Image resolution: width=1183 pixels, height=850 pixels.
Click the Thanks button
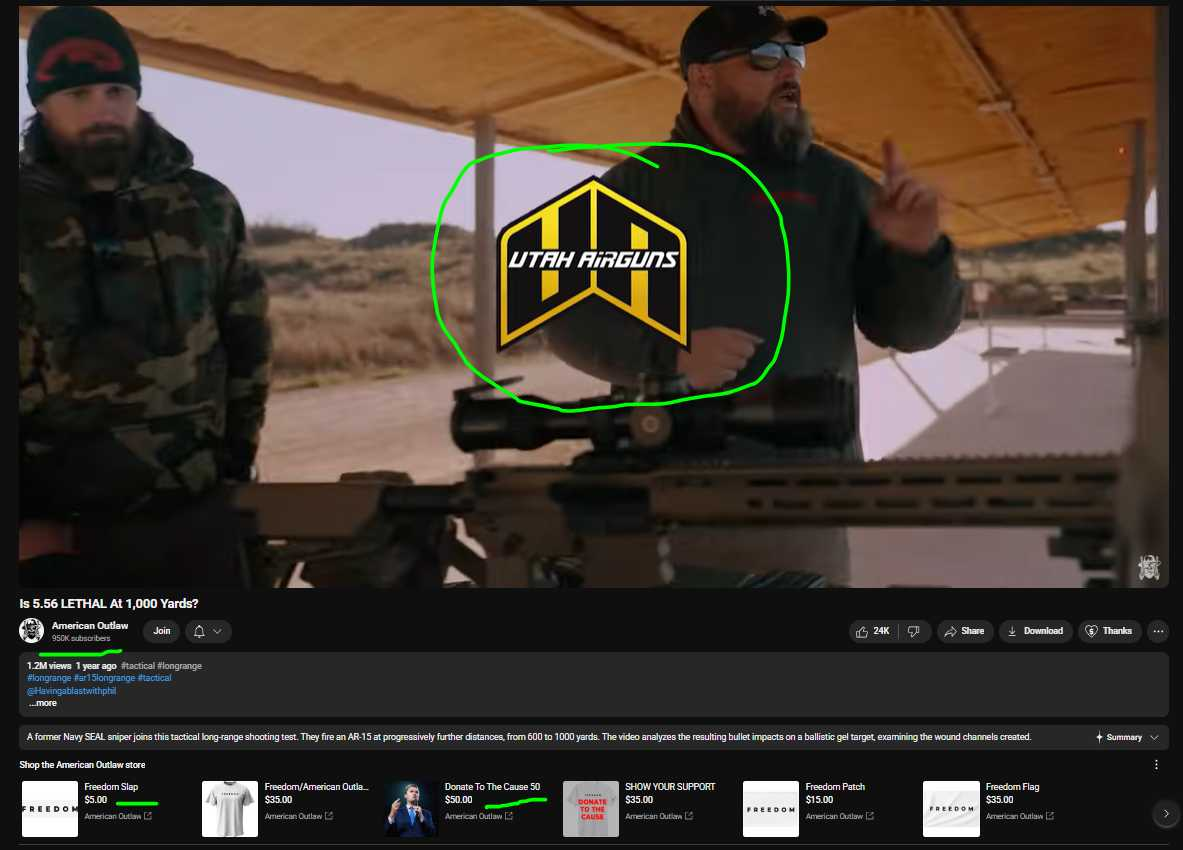[x=1109, y=631]
